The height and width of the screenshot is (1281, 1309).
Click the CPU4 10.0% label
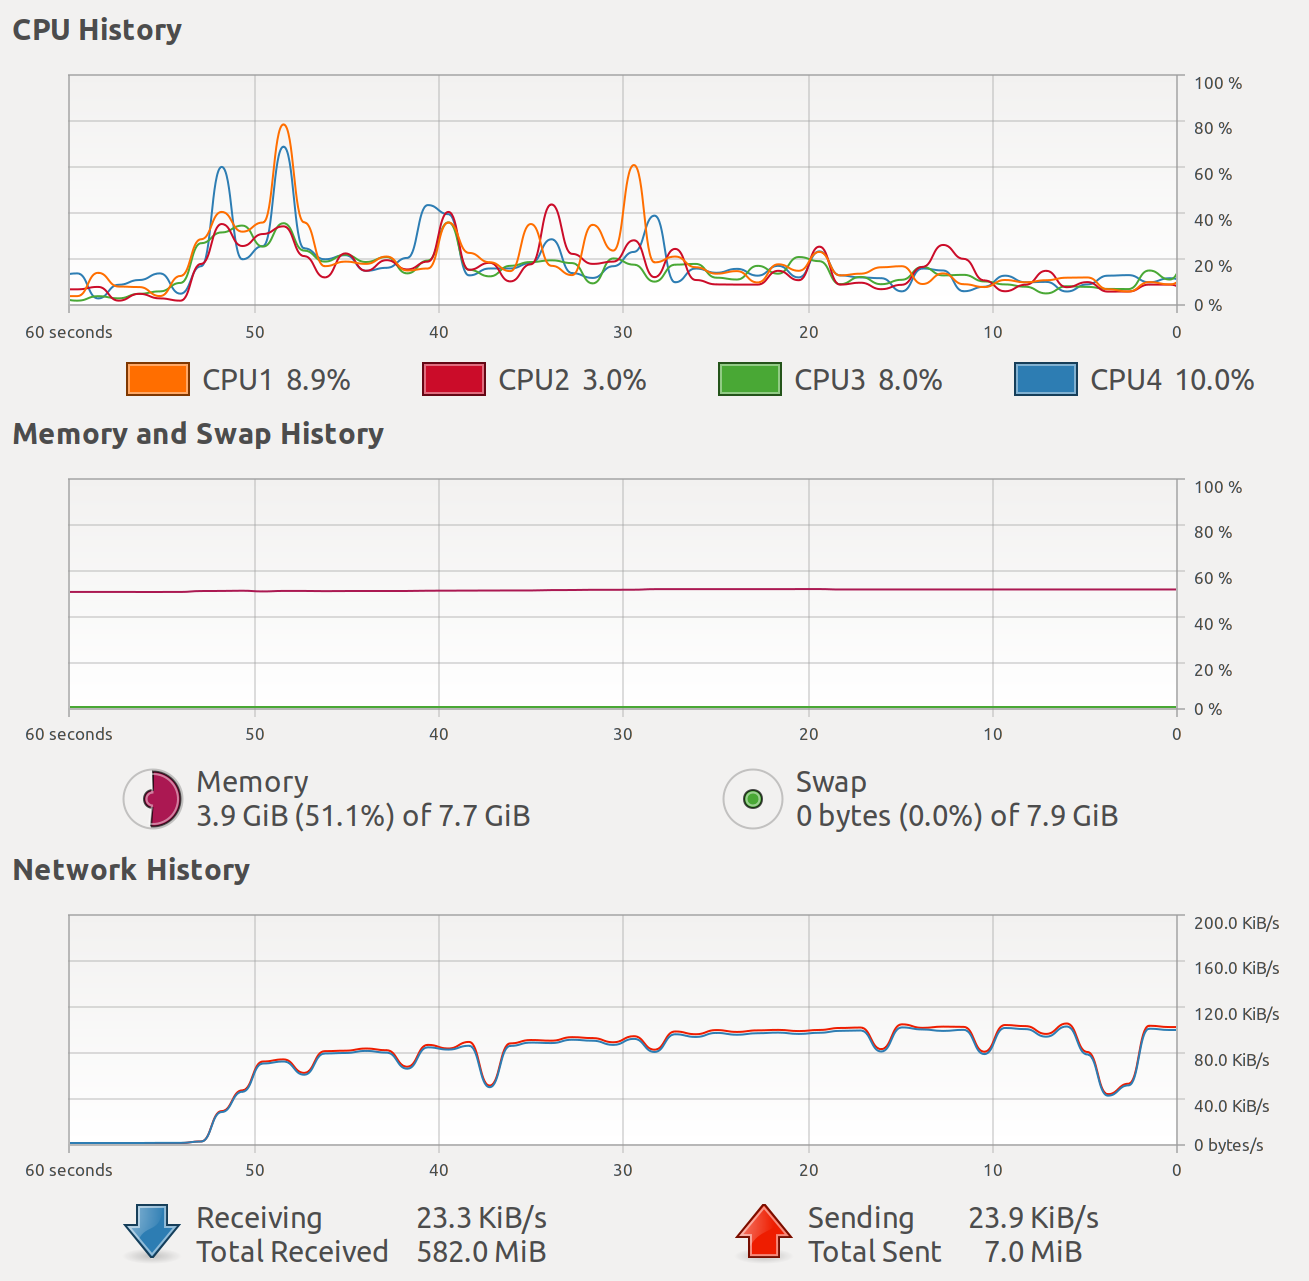[x=1172, y=380]
